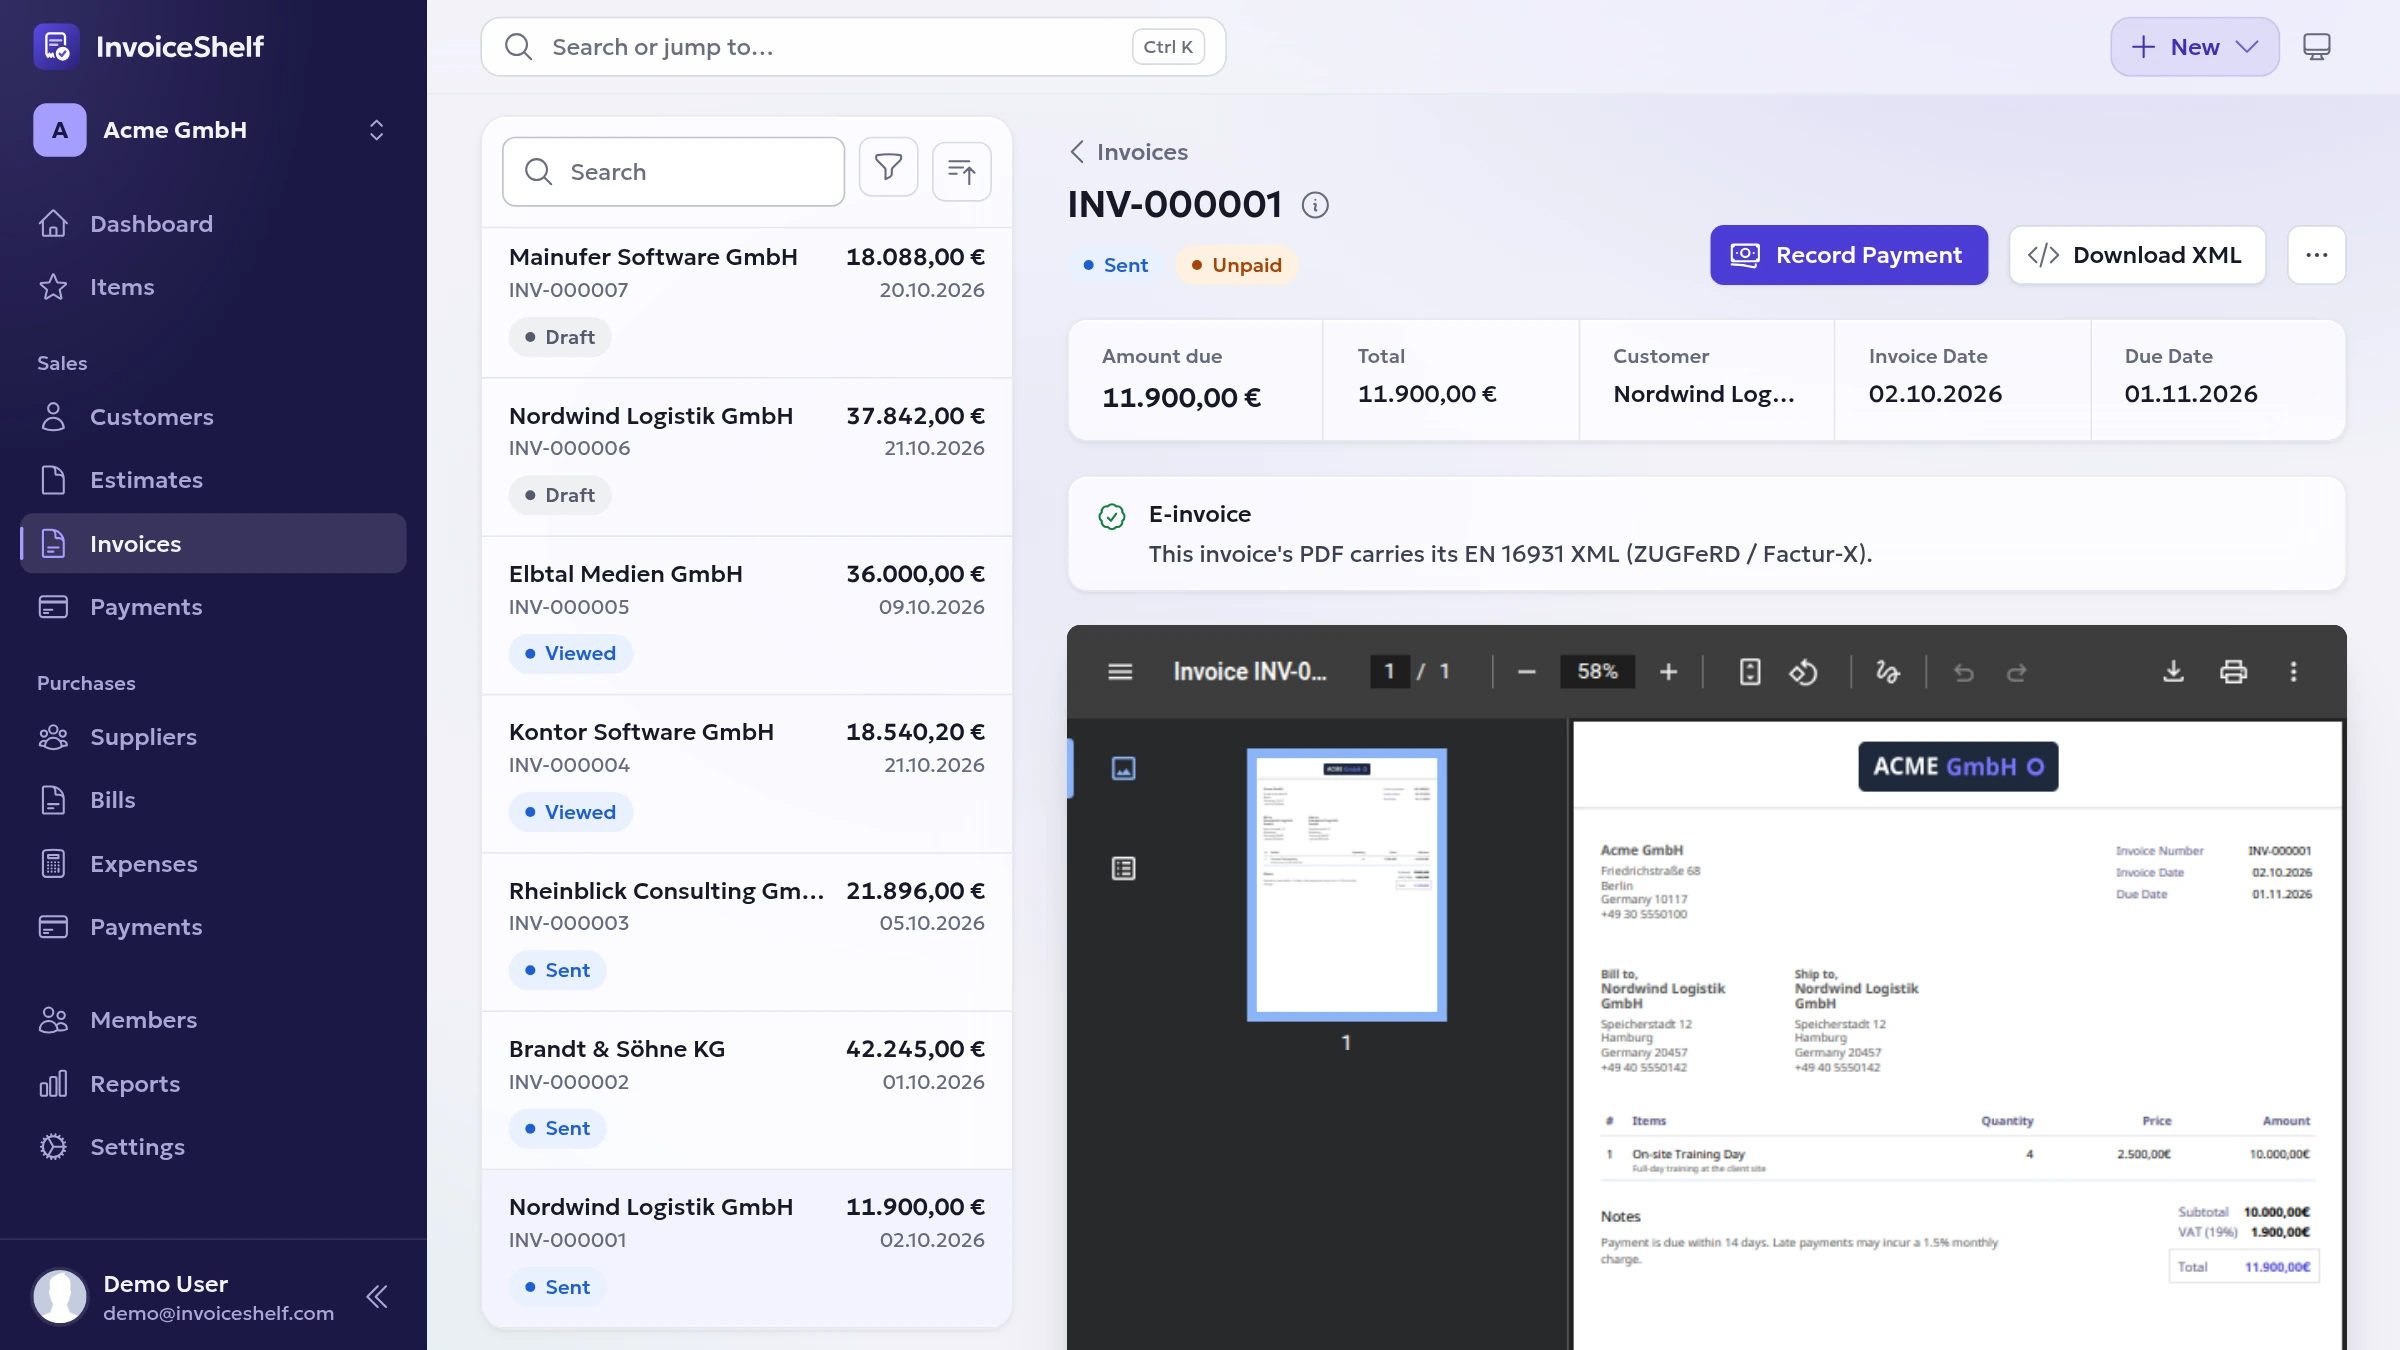Screen dimensions: 2400x1350
Task: Click Download XML button
Action: (2137, 255)
